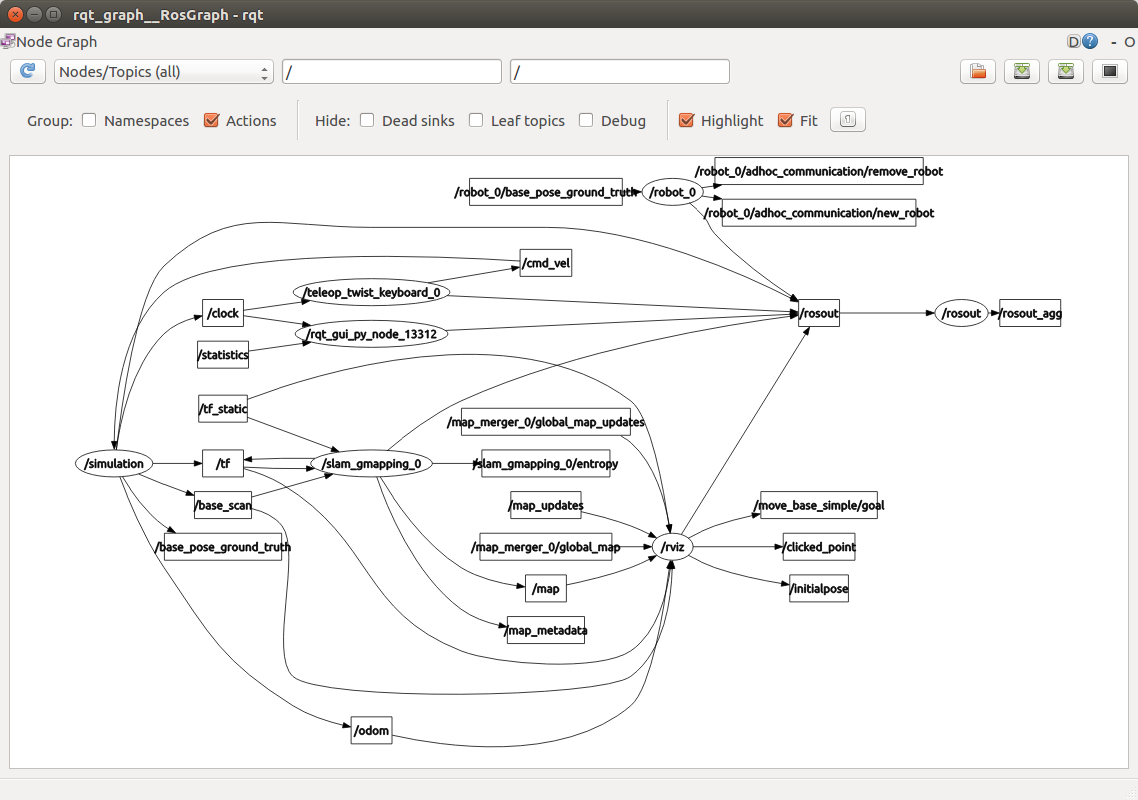Disable the Highlight checkbox

pos(687,121)
